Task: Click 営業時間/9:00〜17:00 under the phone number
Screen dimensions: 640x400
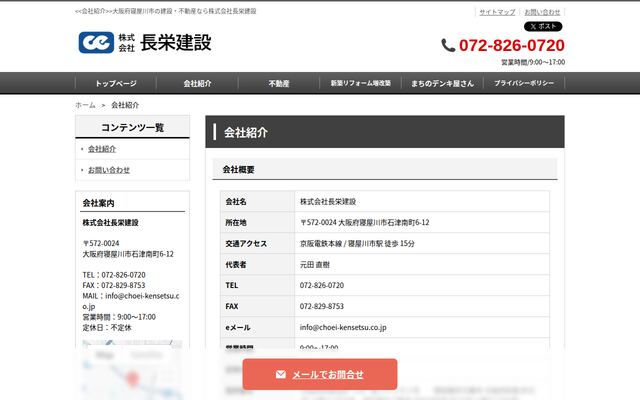Action: [533, 62]
